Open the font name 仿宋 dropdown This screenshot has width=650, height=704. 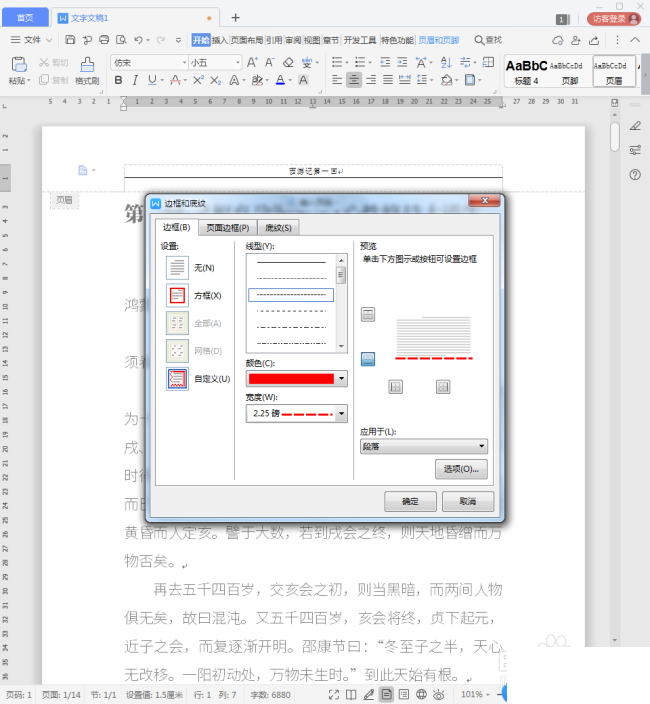pos(184,62)
